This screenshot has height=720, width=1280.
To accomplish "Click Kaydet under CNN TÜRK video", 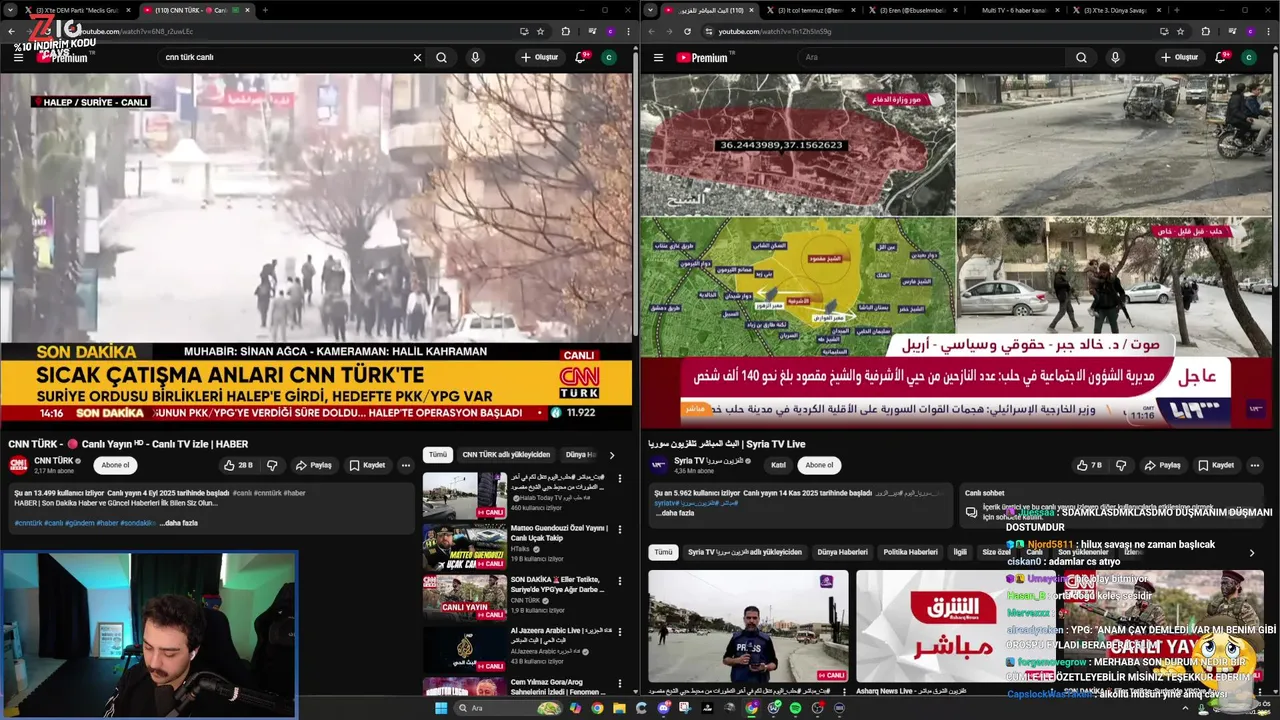I will coord(367,465).
